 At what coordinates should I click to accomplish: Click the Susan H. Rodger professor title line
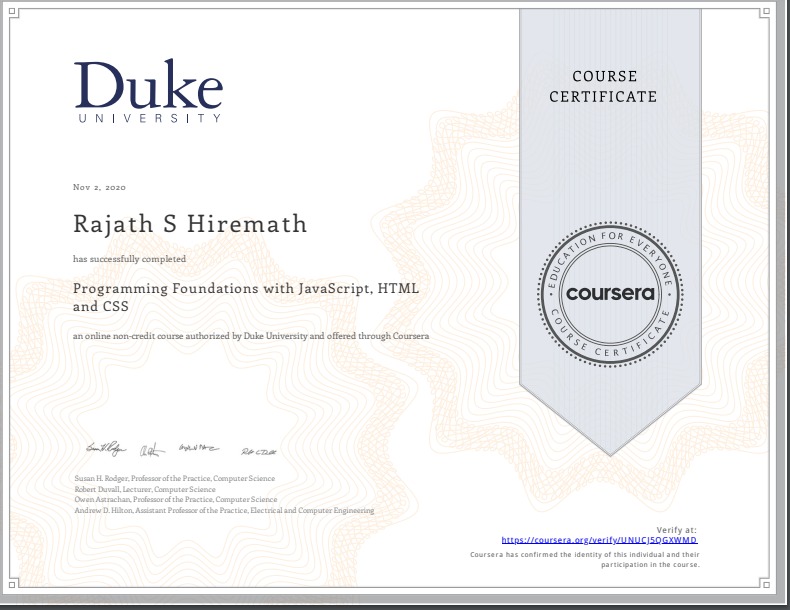click(174, 479)
